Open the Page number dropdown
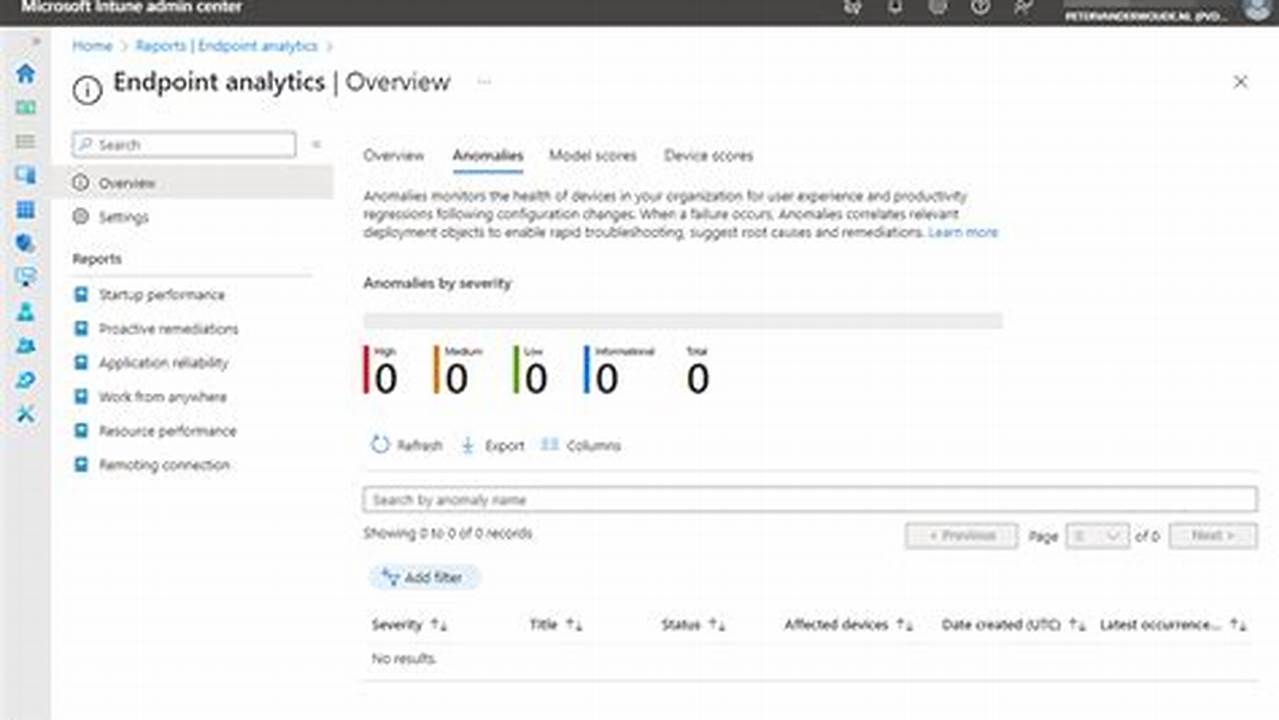The image size is (1279, 720). [x=1097, y=536]
